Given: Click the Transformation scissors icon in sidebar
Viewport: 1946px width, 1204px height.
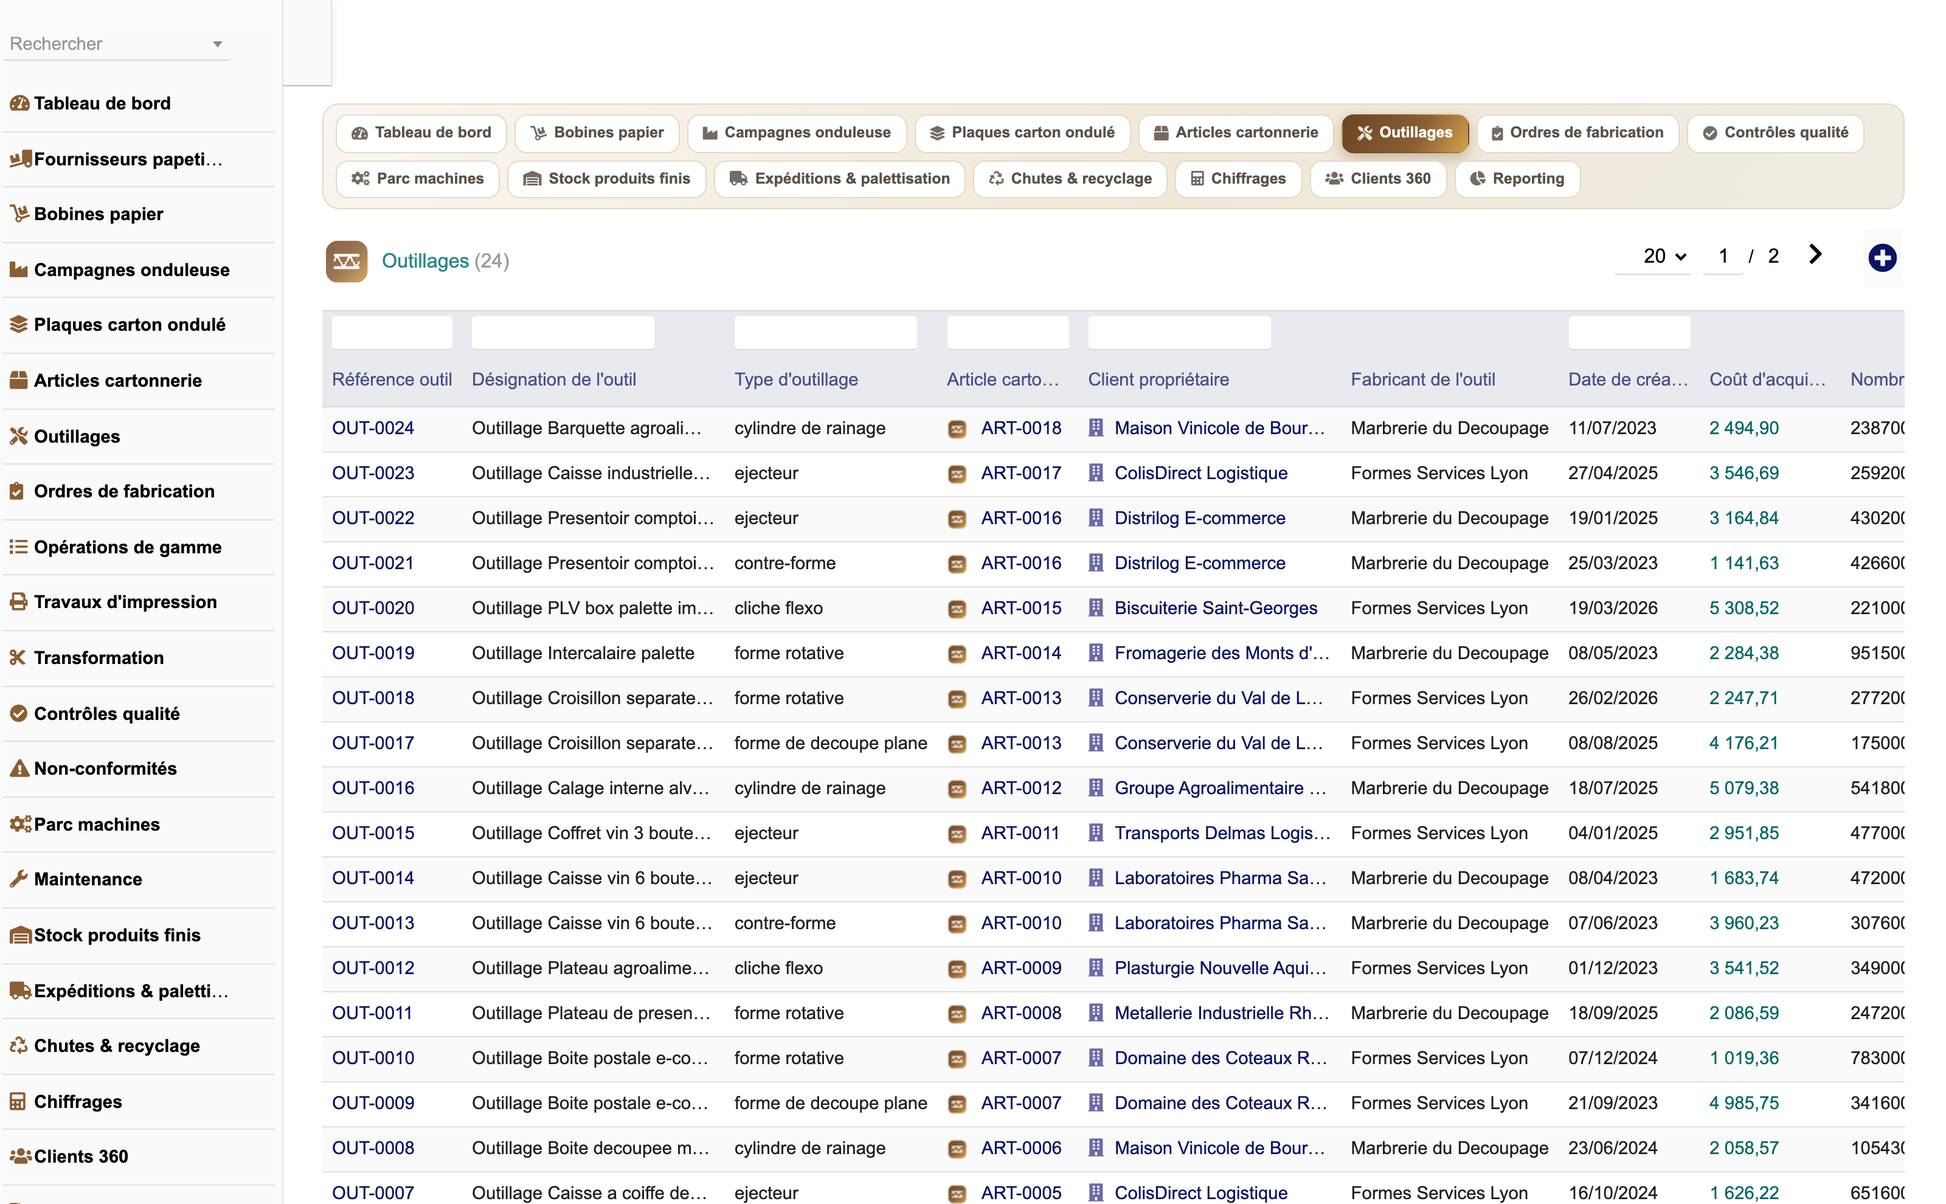Looking at the screenshot, I should [17, 658].
